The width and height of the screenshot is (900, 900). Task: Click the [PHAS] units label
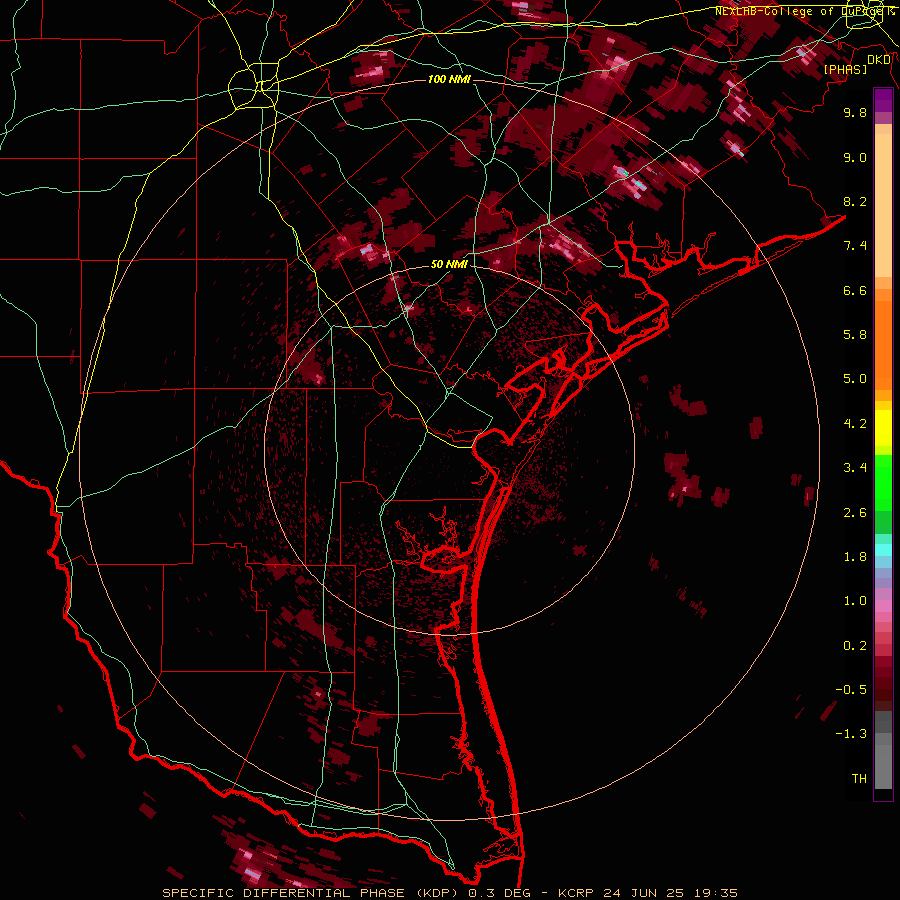[x=845, y=69]
